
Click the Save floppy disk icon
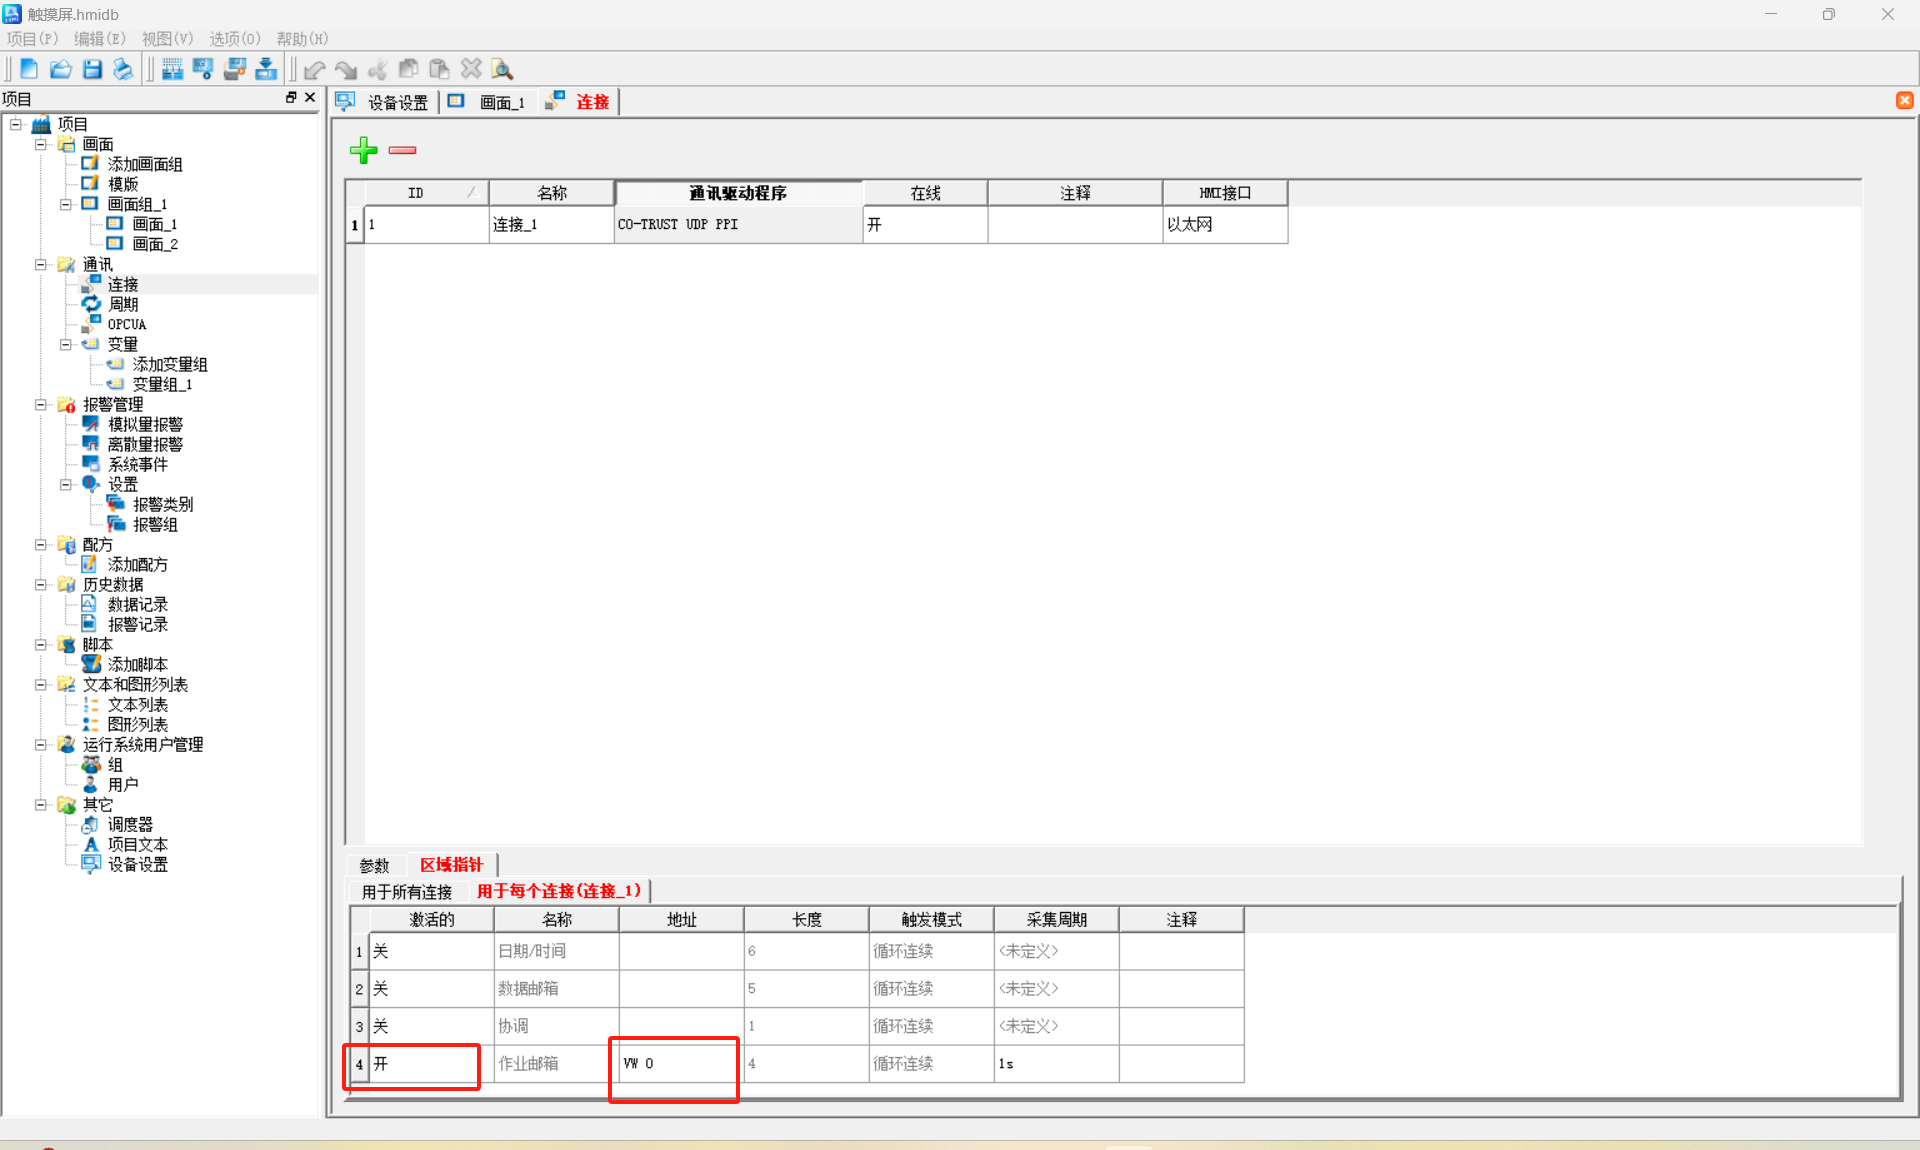pos(92,69)
